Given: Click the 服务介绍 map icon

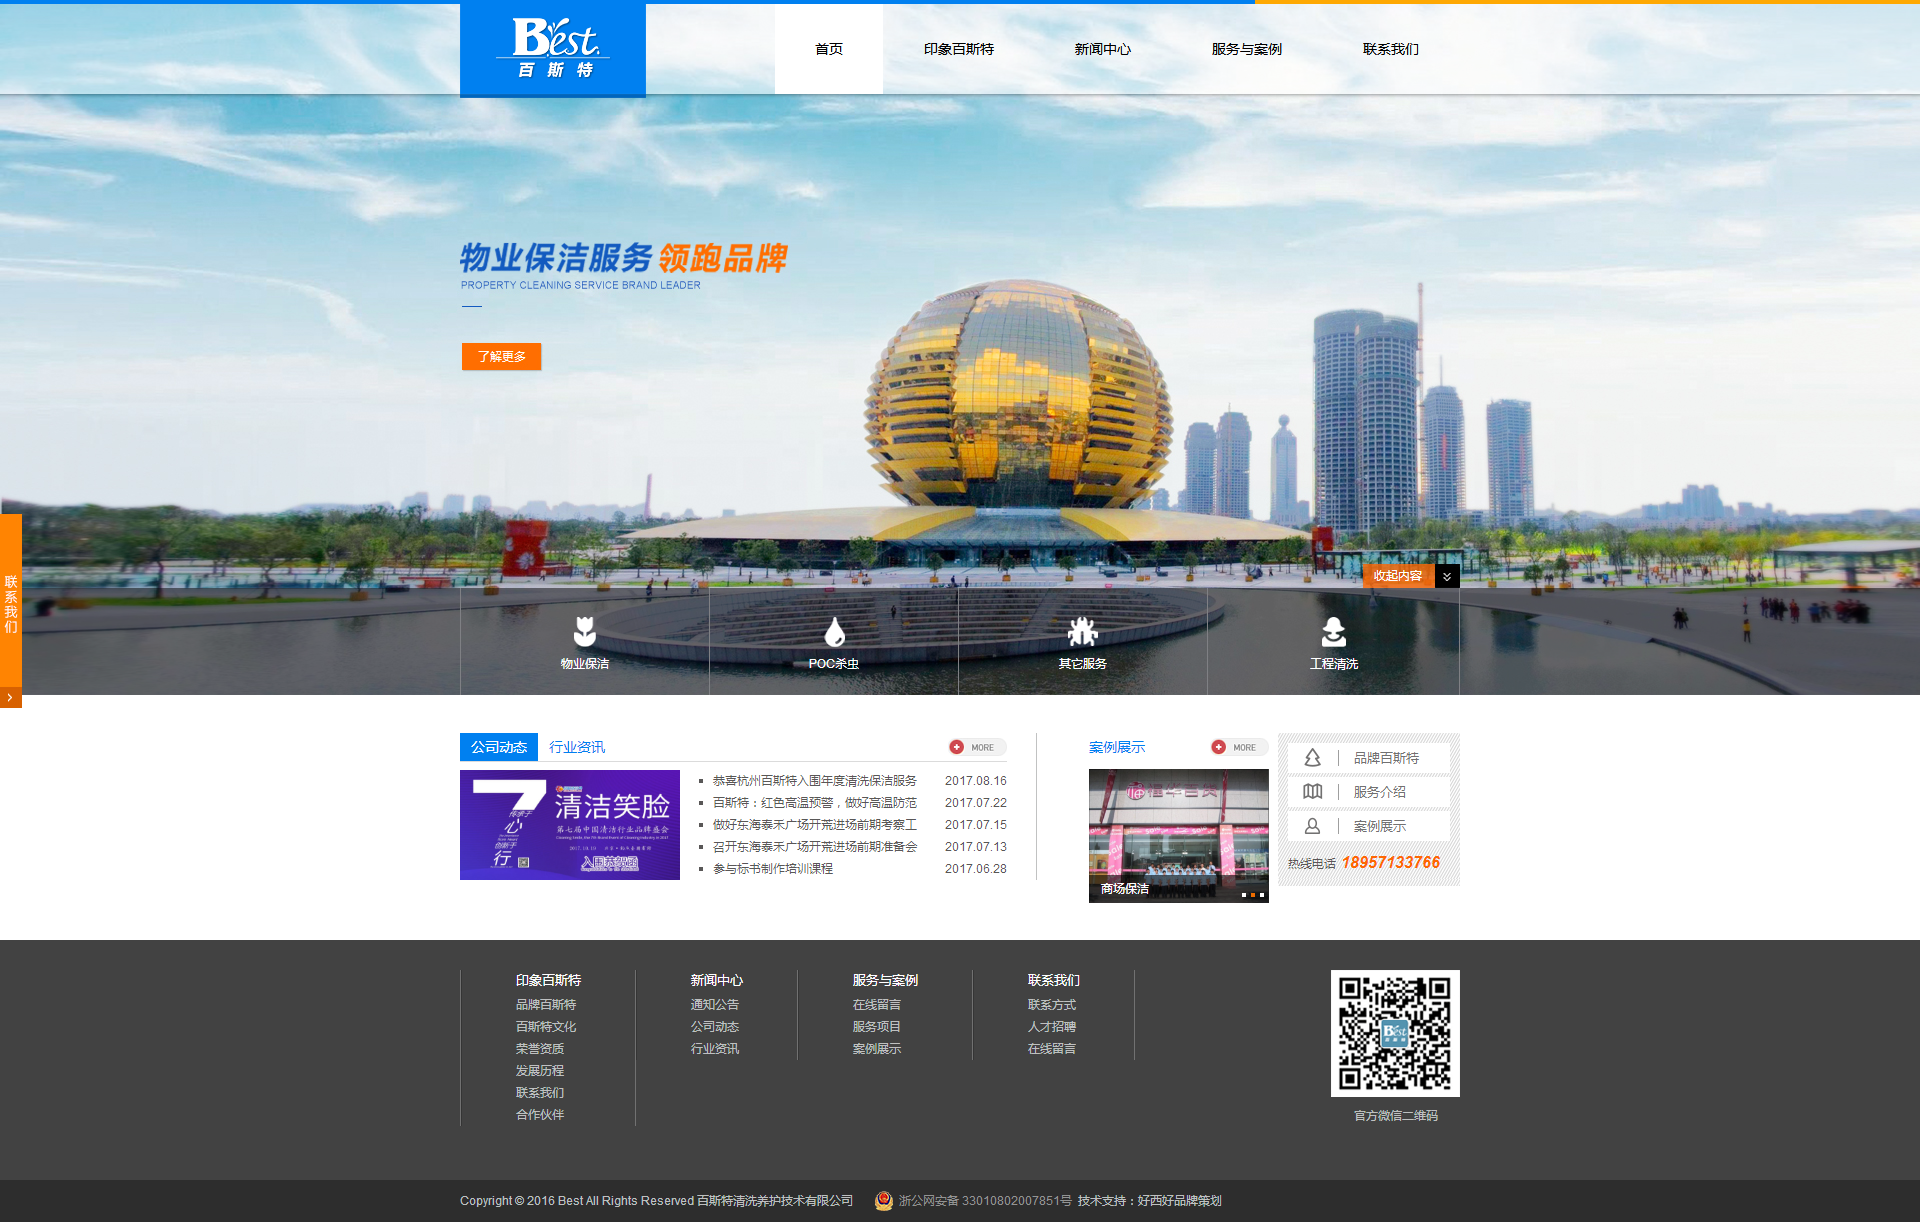Looking at the screenshot, I should point(1312,792).
